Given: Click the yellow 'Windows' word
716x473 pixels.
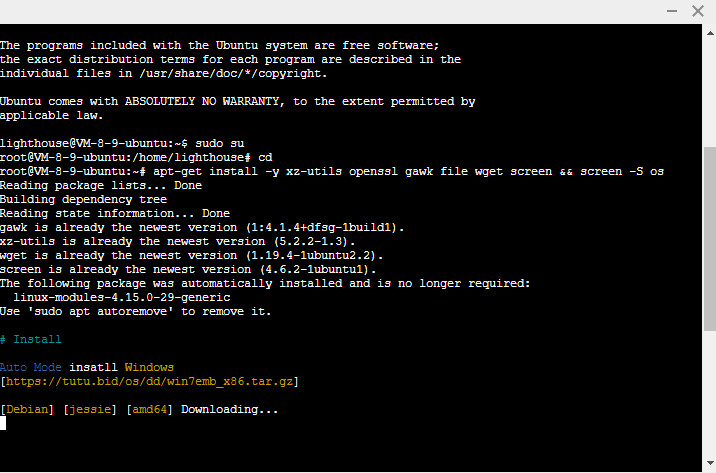Looking at the screenshot, I should (x=149, y=367).
